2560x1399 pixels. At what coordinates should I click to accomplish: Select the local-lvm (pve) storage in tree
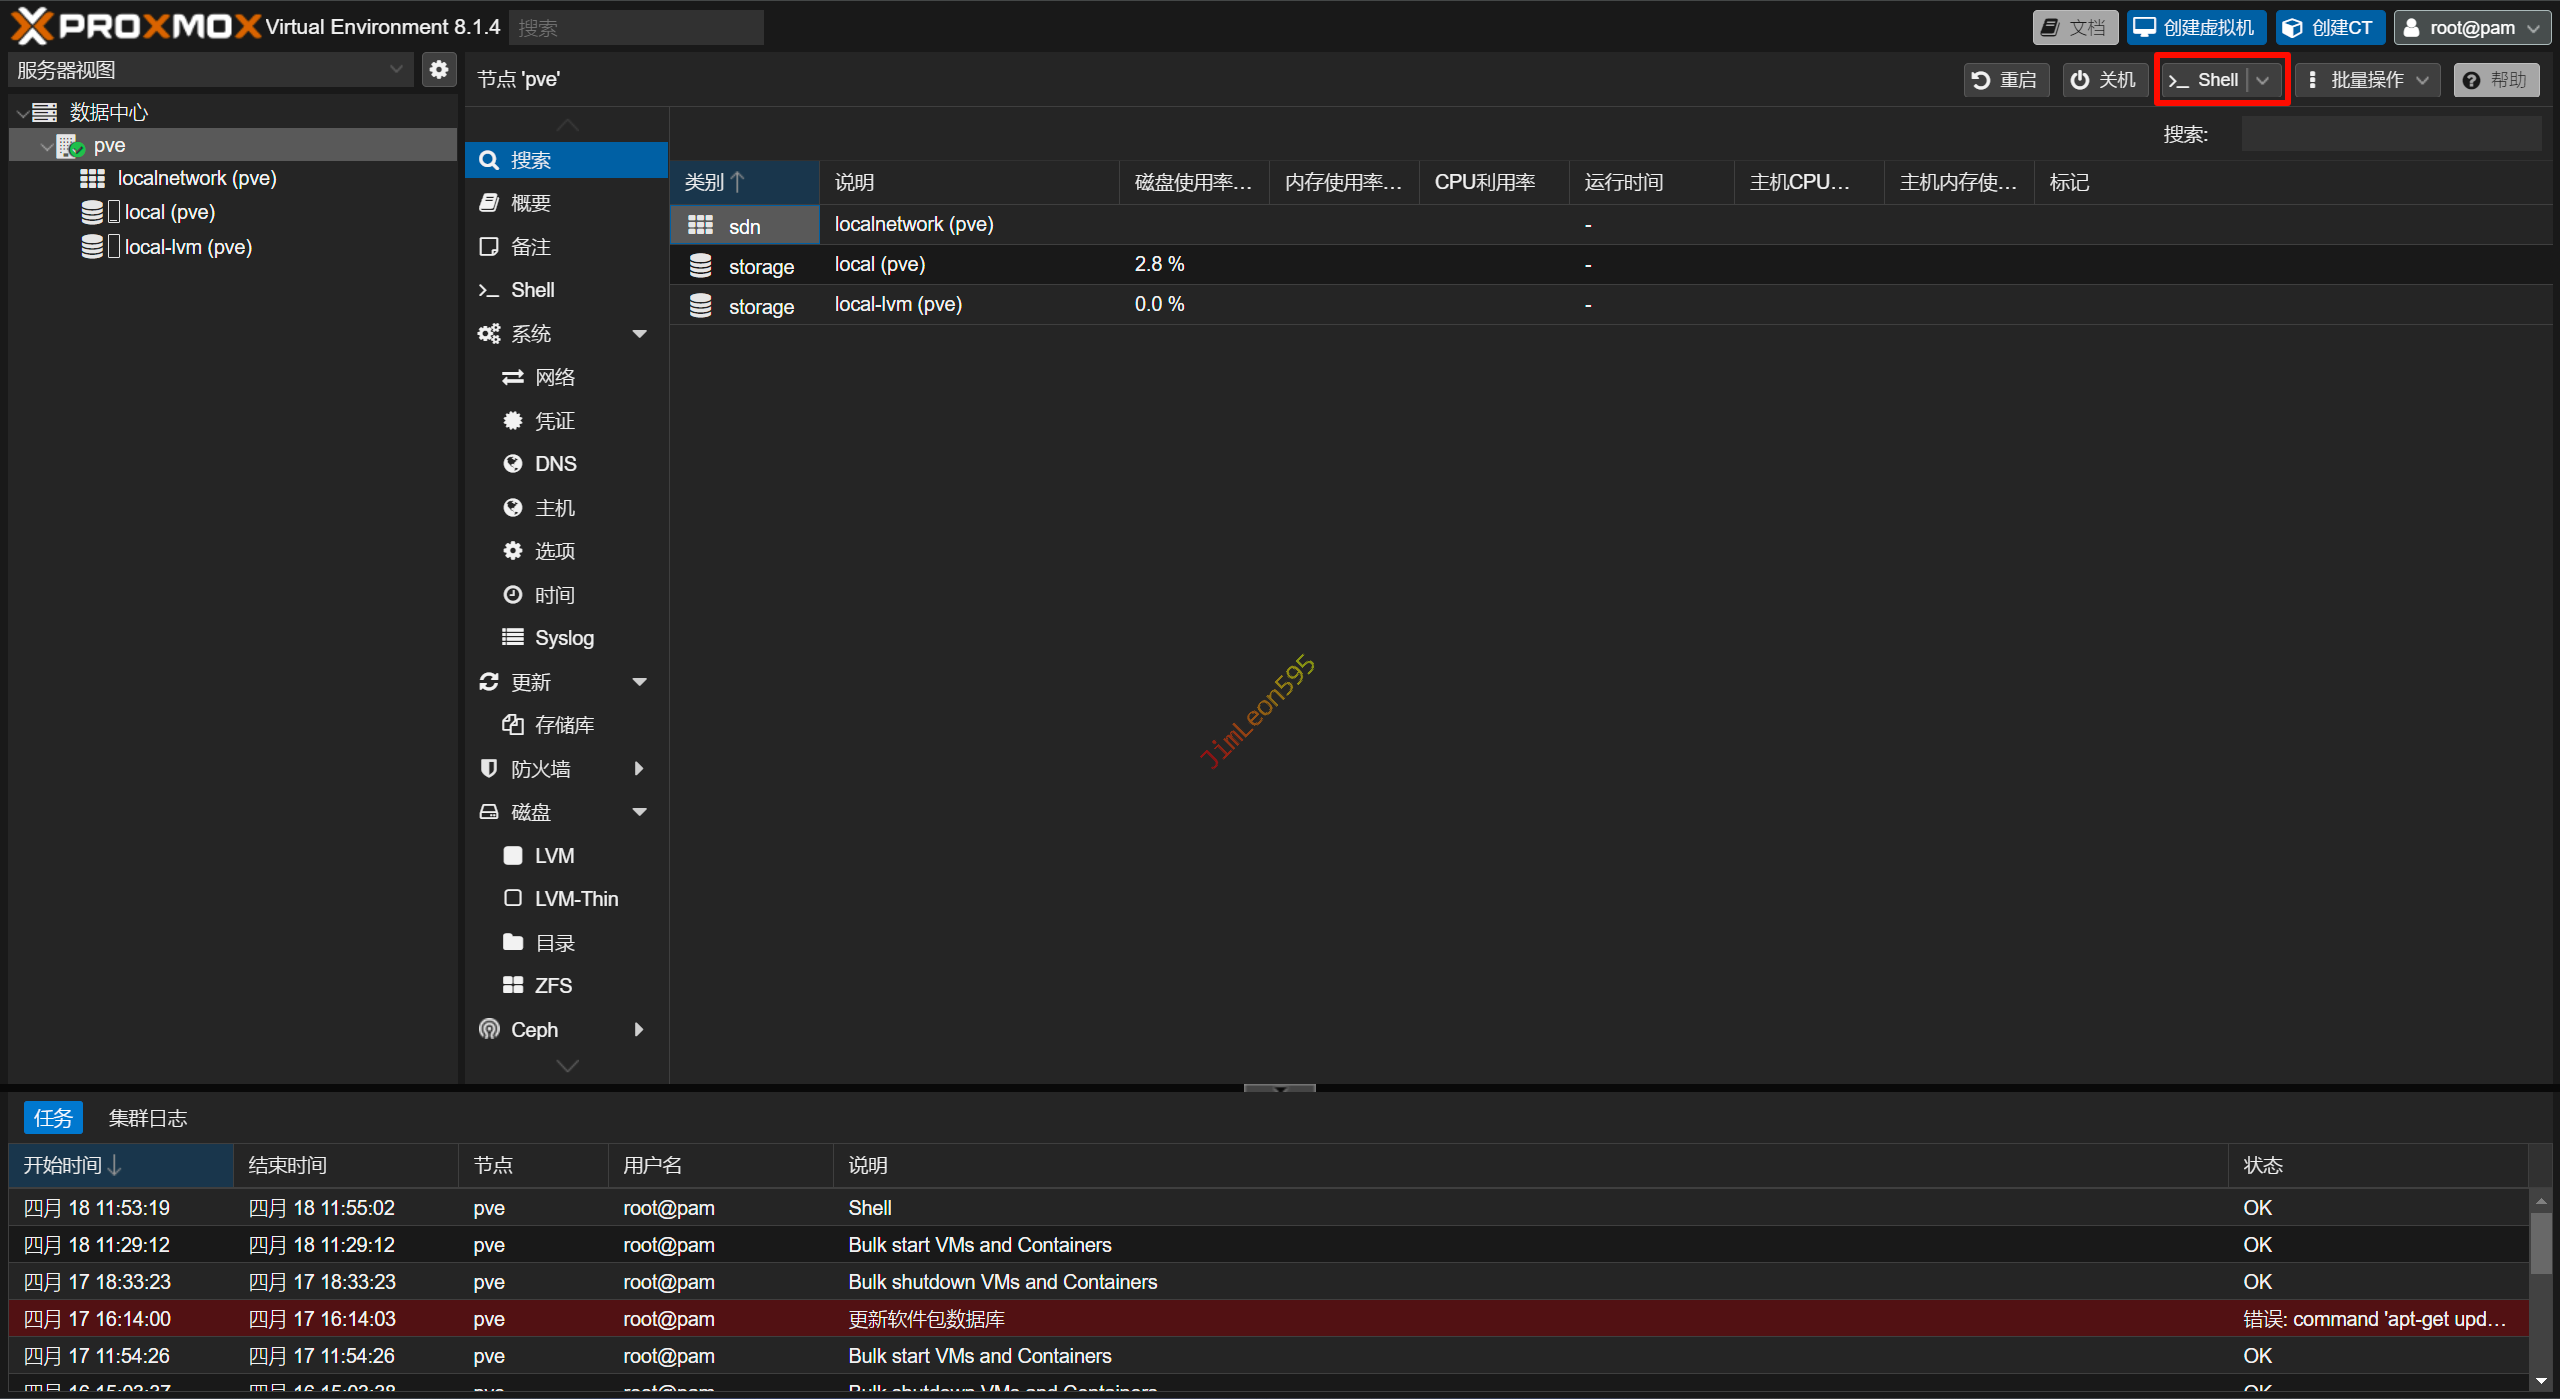[187, 247]
